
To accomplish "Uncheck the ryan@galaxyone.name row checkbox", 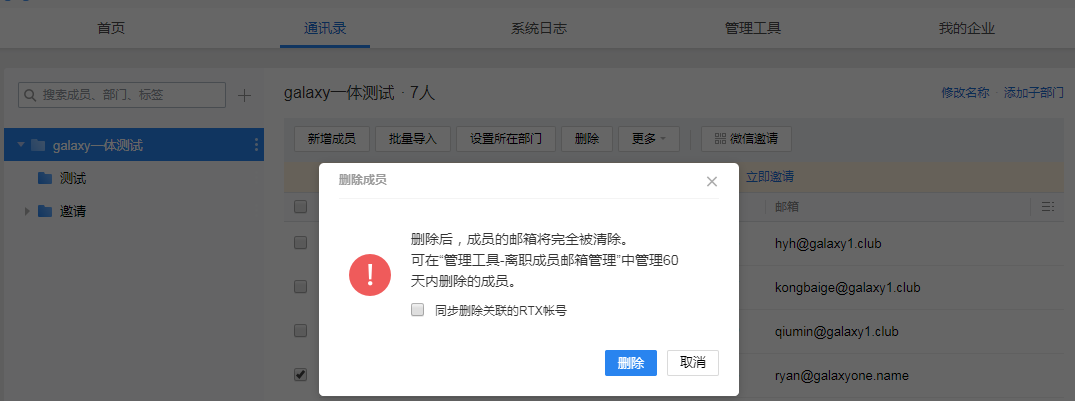I will [x=300, y=375].
